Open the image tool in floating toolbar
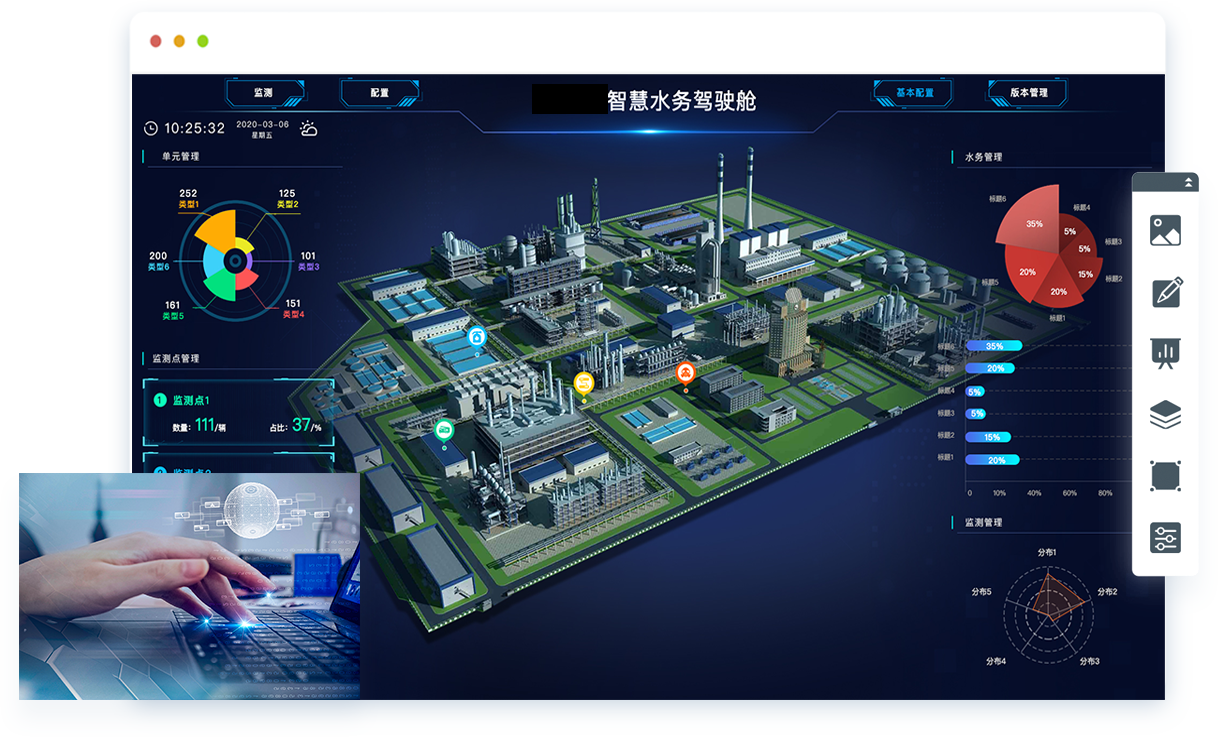The image size is (1218, 737). pos(1165,231)
